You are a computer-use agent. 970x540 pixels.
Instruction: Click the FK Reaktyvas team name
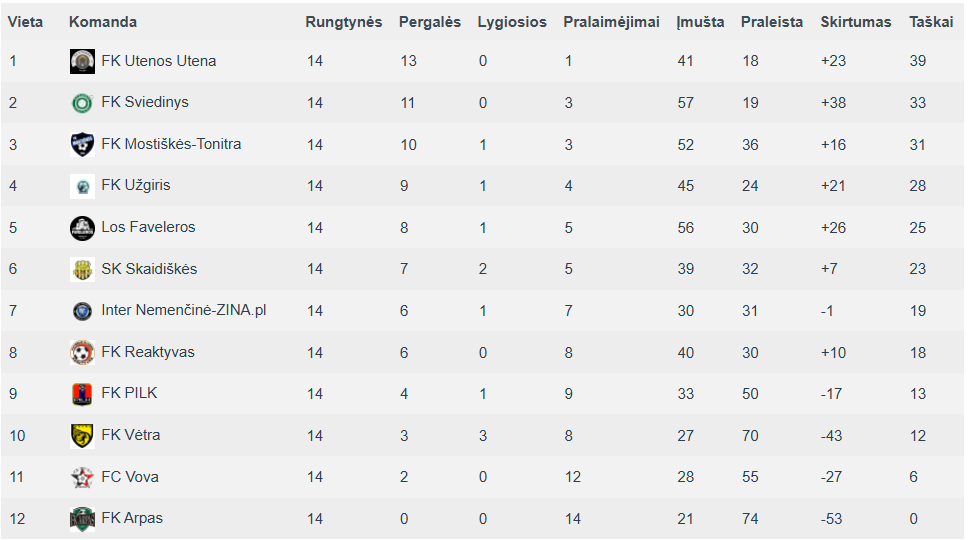pos(148,352)
